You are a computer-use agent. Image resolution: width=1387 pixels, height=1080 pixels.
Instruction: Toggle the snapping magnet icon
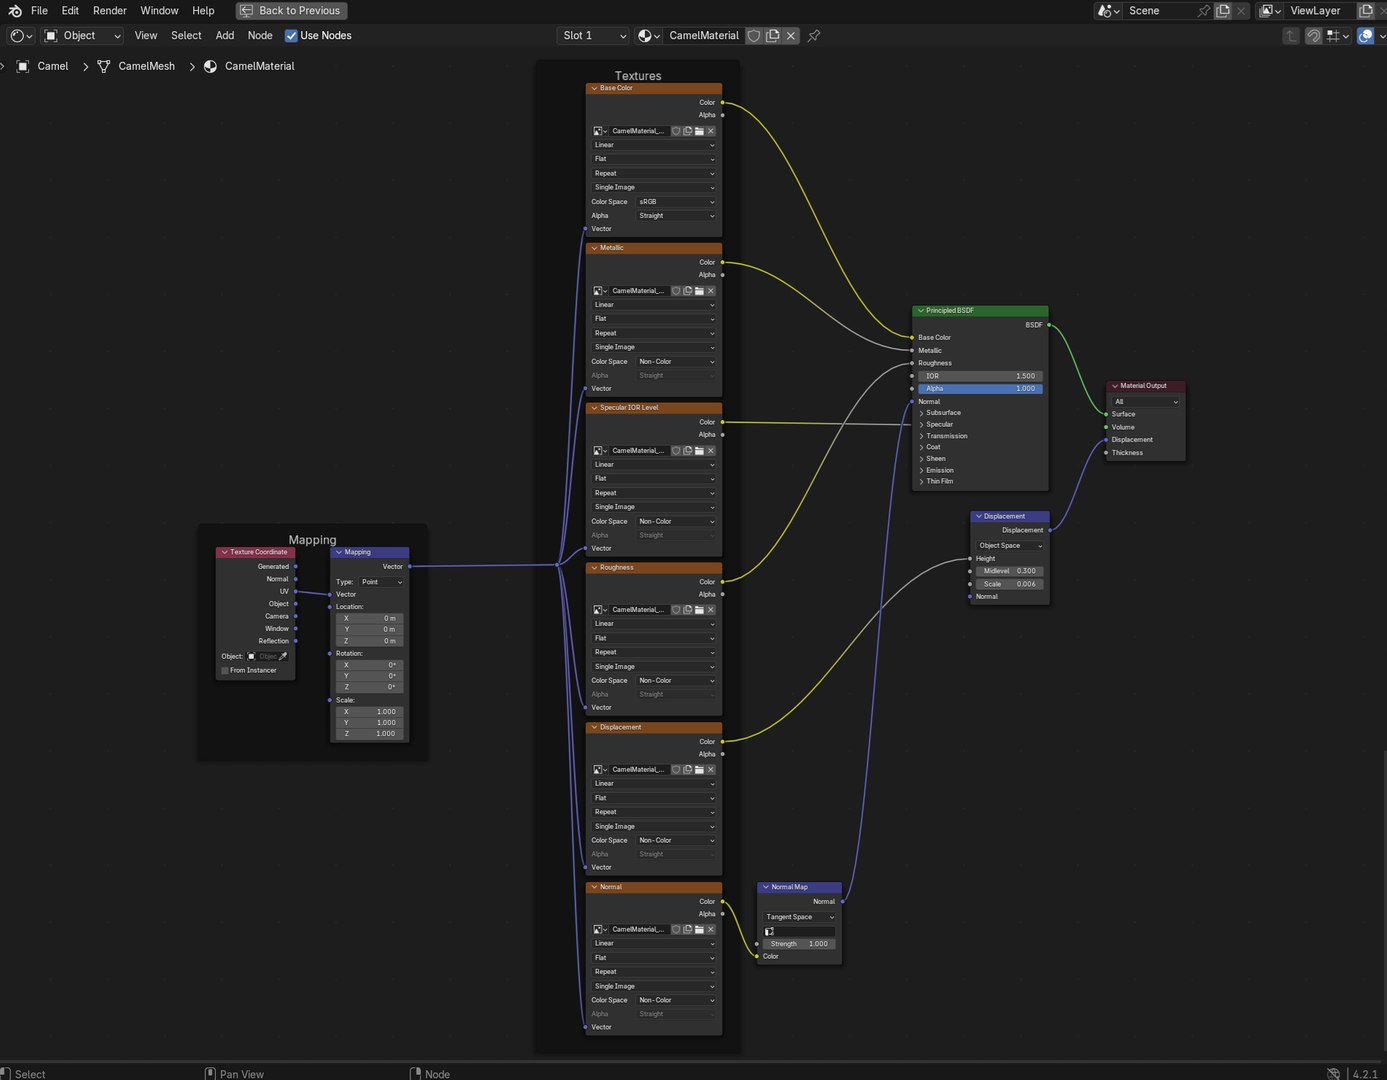(x=1313, y=35)
